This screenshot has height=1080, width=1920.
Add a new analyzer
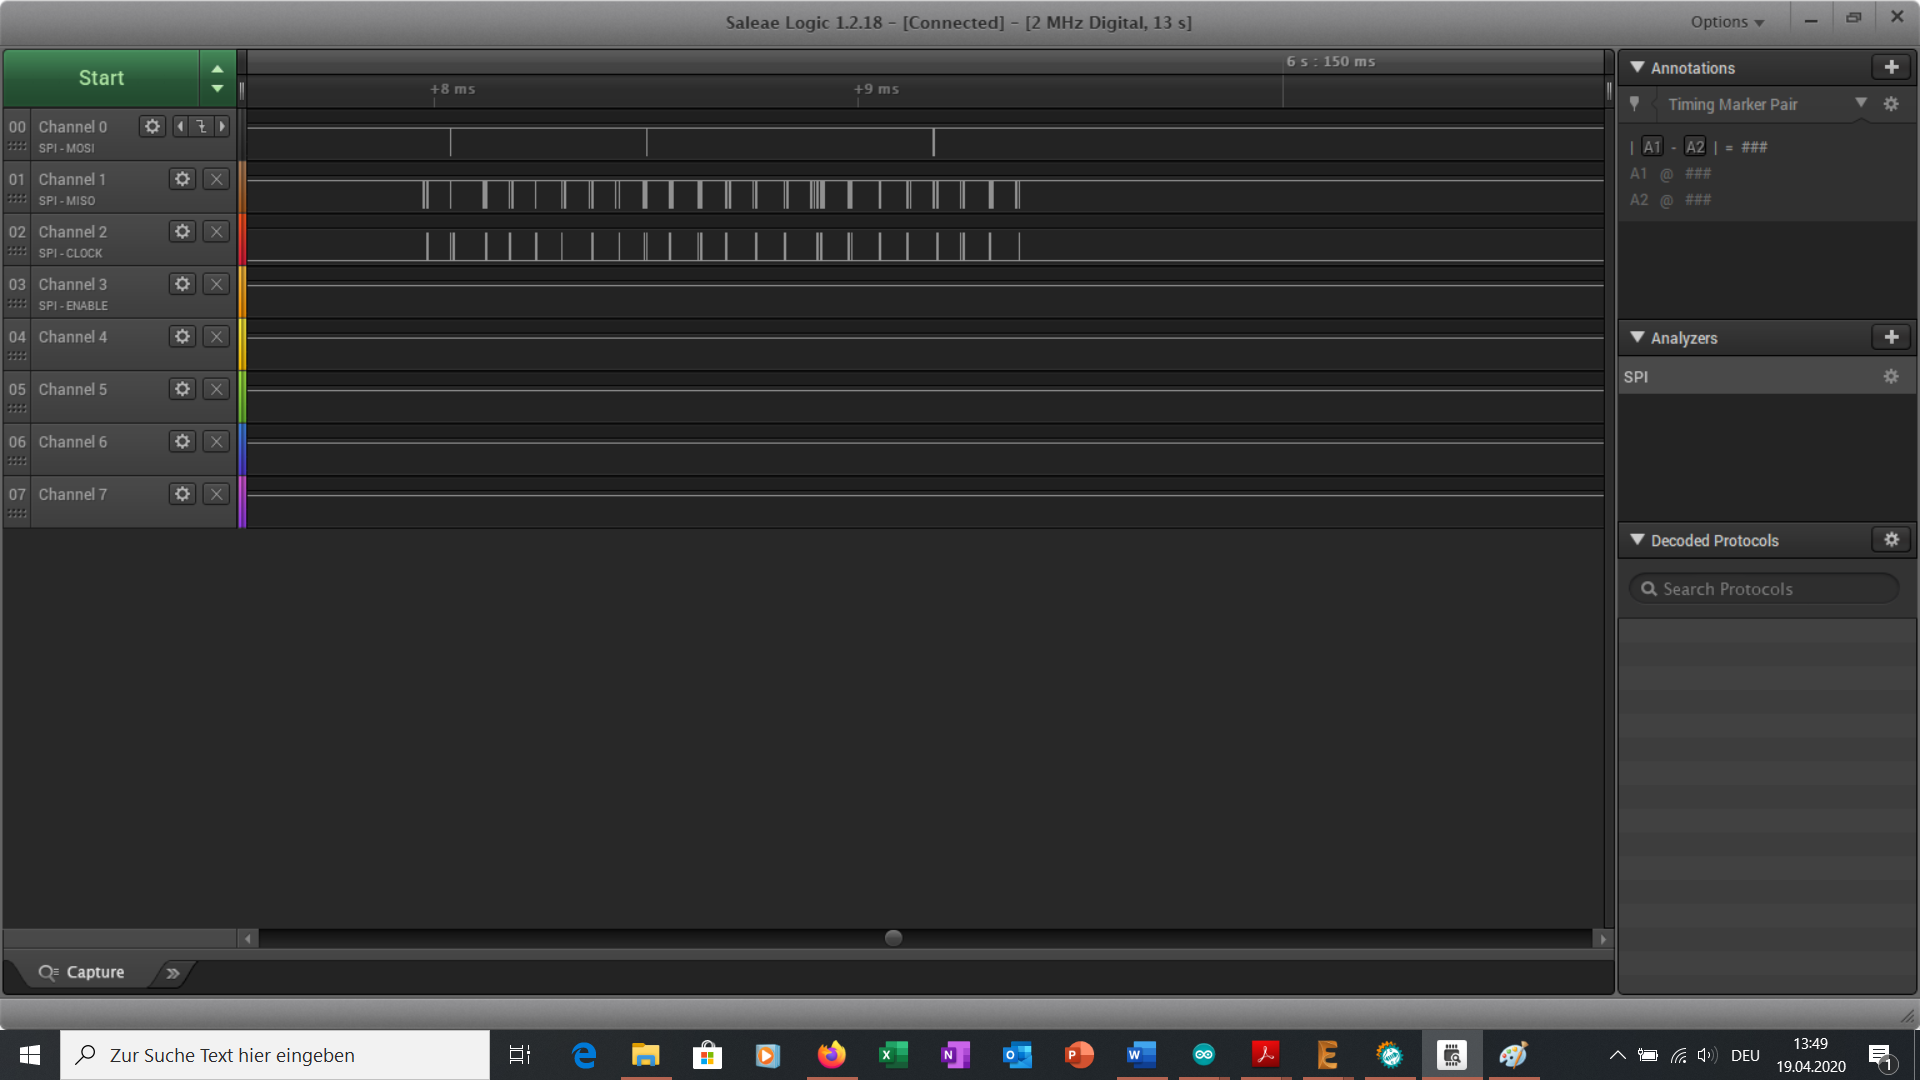1891,337
